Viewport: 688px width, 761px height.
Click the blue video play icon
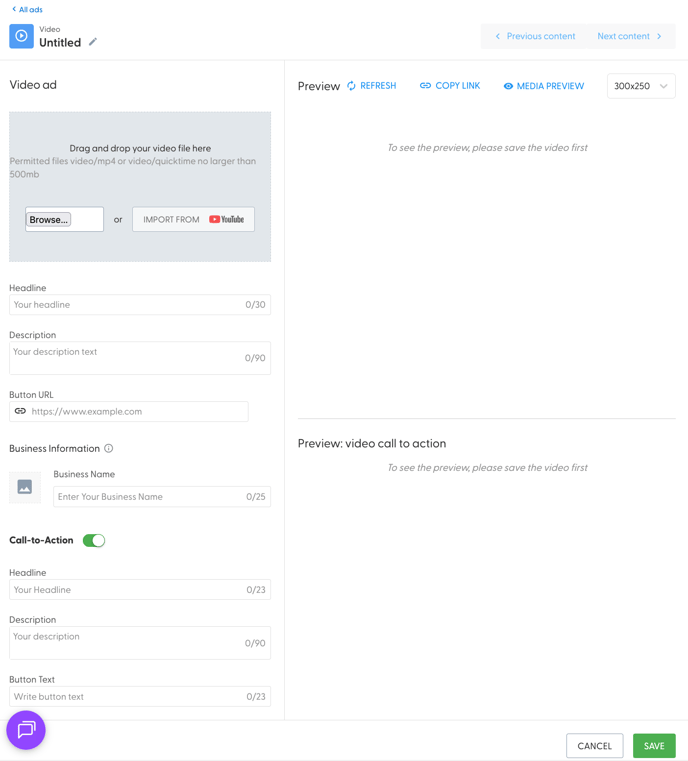click(x=21, y=36)
